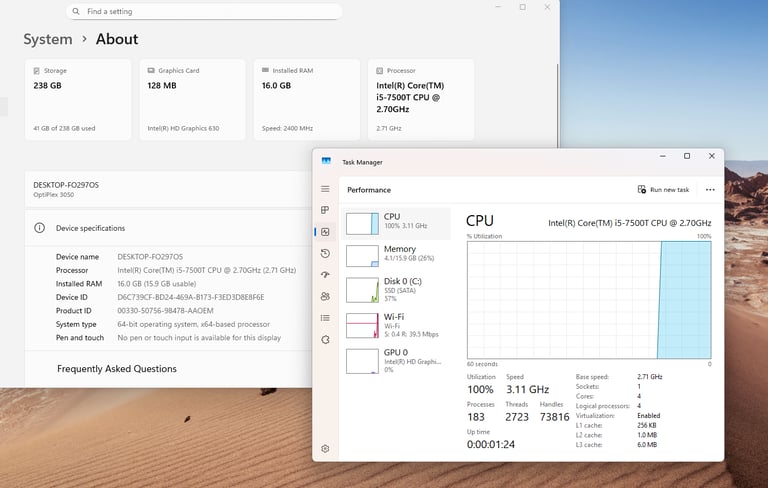Image resolution: width=768 pixels, height=488 pixels.
Task: Click Run new task button
Action: pyautogui.click(x=663, y=190)
